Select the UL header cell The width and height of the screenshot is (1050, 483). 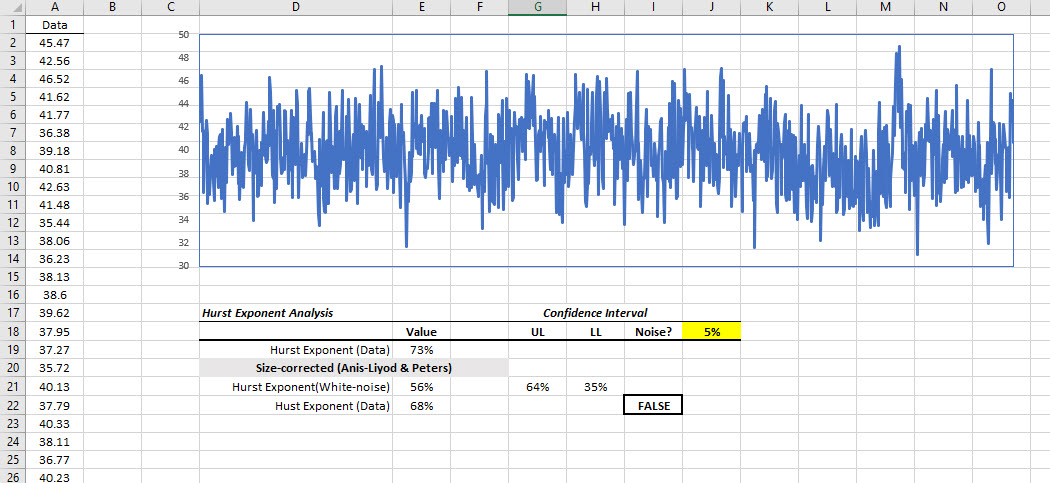click(537, 332)
